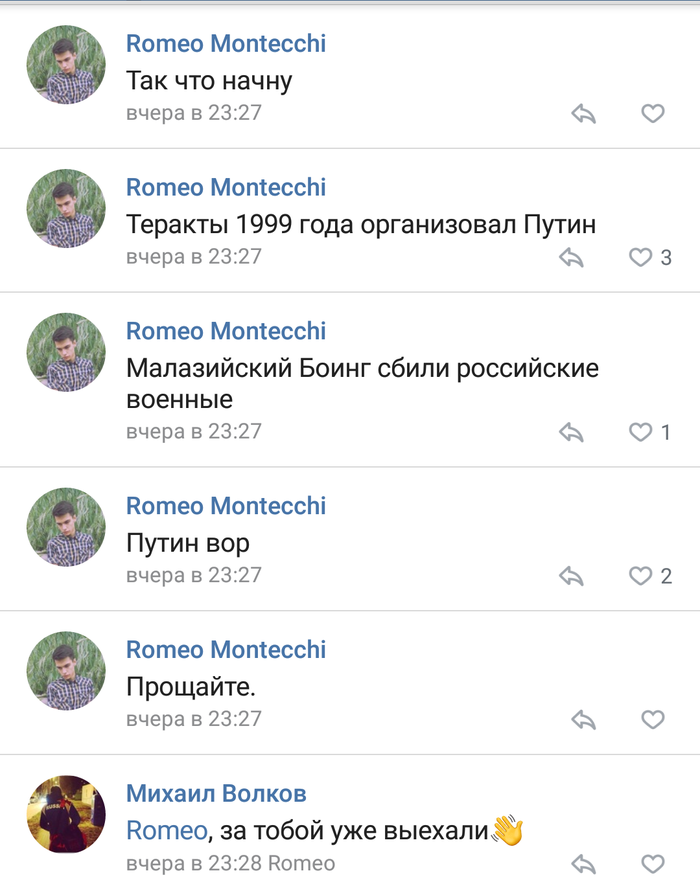The width and height of the screenshot is (700, 895).
Task: Click "вчера в 23:28 Romeo" reply timestamp
Action: 230,863
